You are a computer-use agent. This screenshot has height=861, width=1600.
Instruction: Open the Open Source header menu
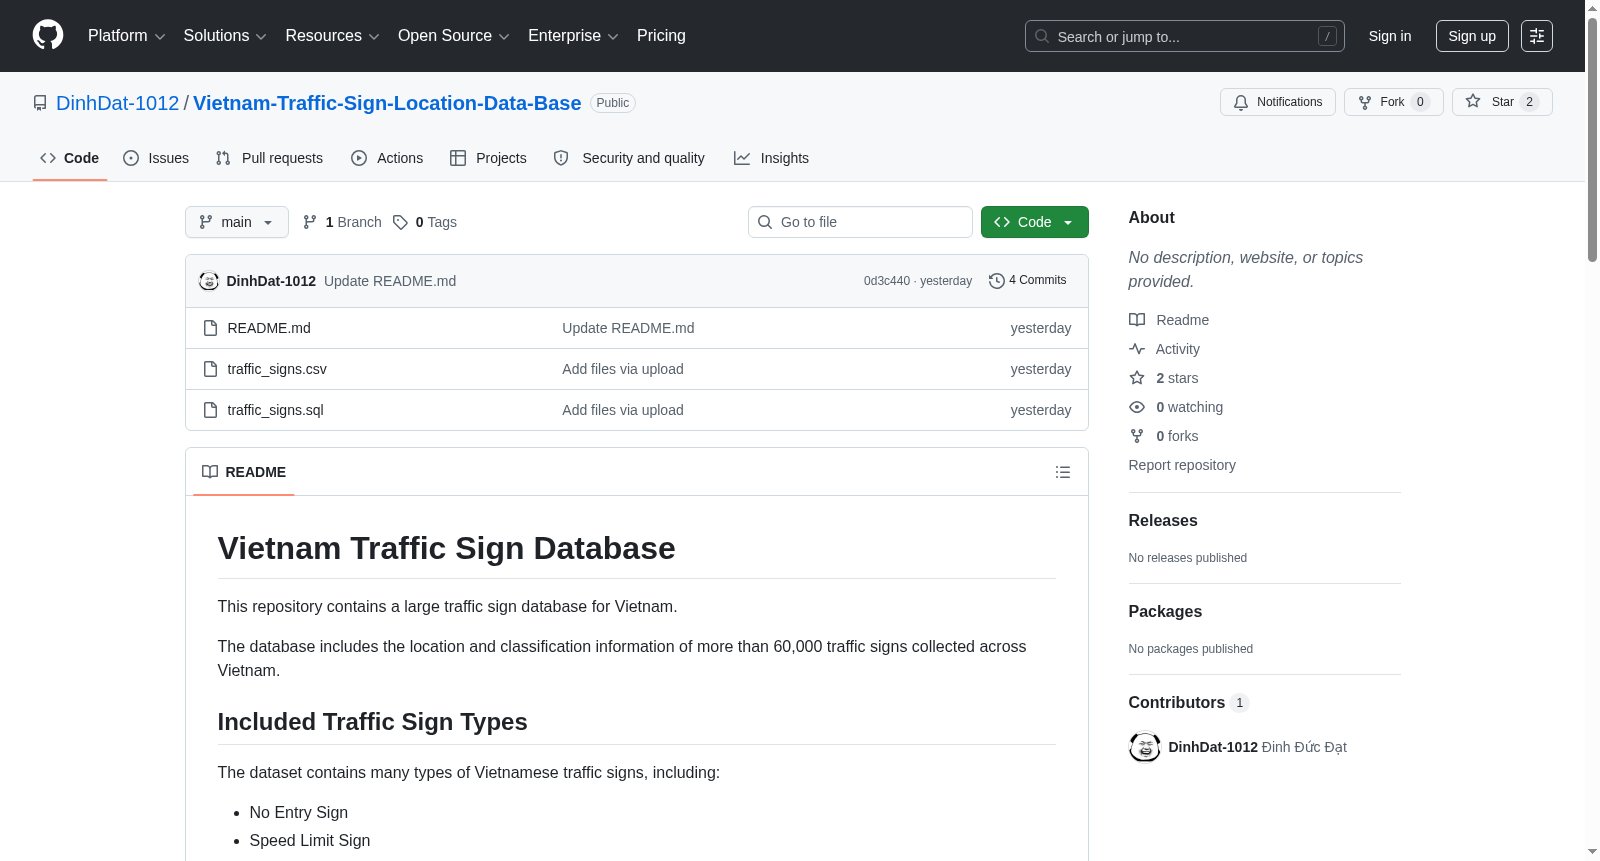tap(453, 36)
